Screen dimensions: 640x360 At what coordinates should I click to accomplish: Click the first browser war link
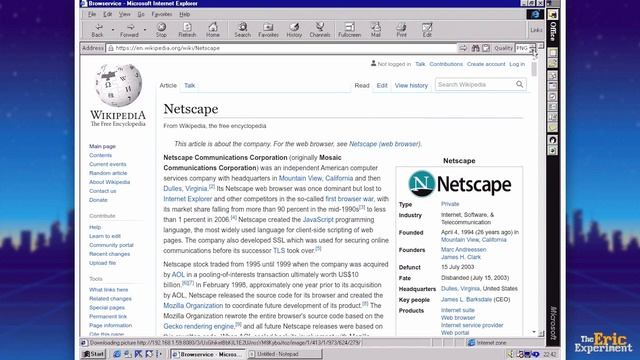[349, 199]
